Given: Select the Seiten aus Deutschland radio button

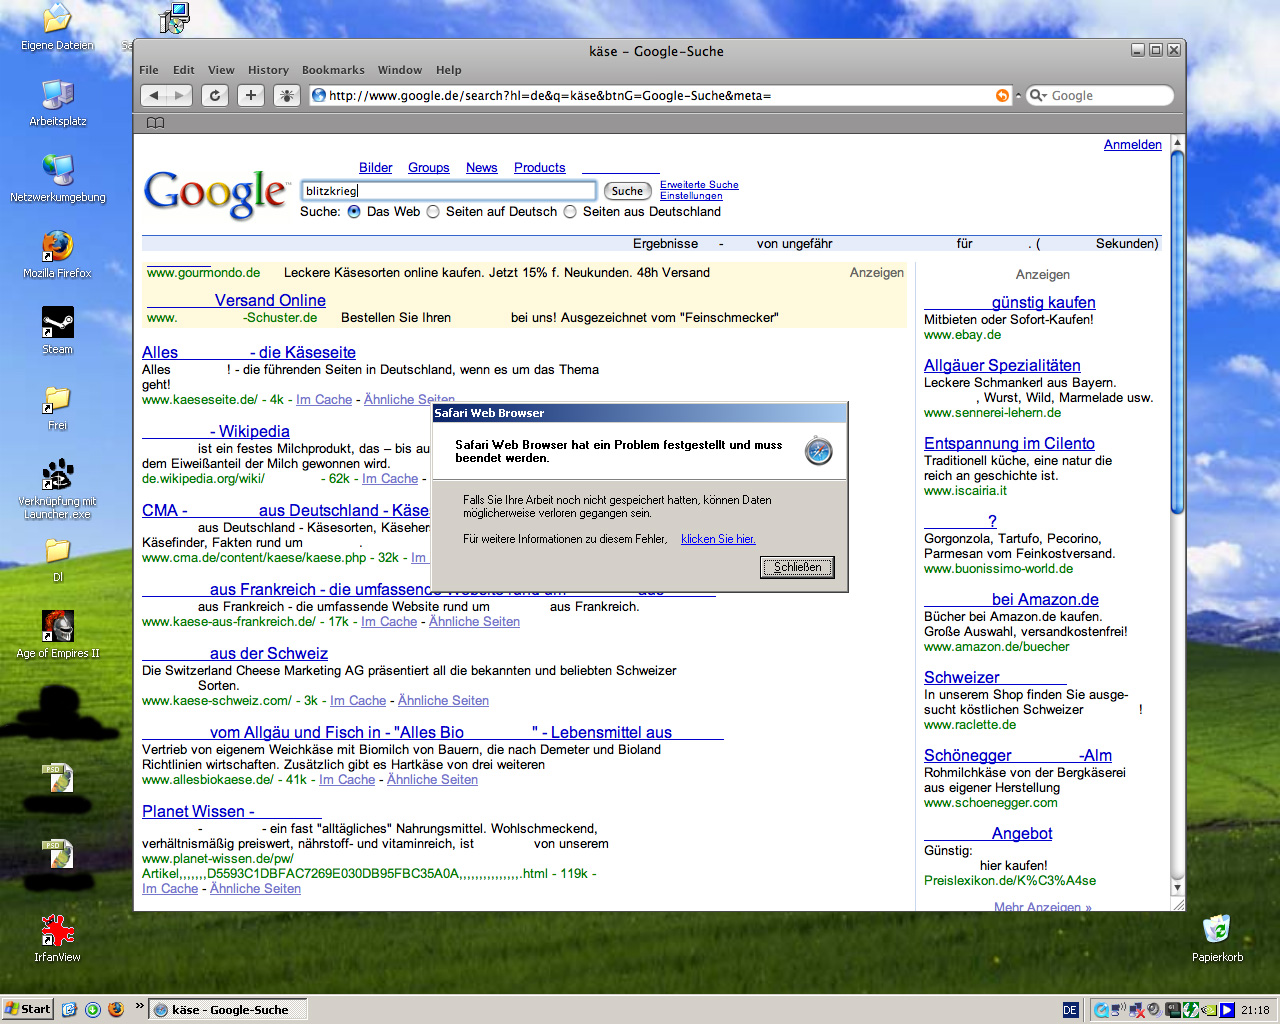Looking at the screenshot, I should coord(570,212).
